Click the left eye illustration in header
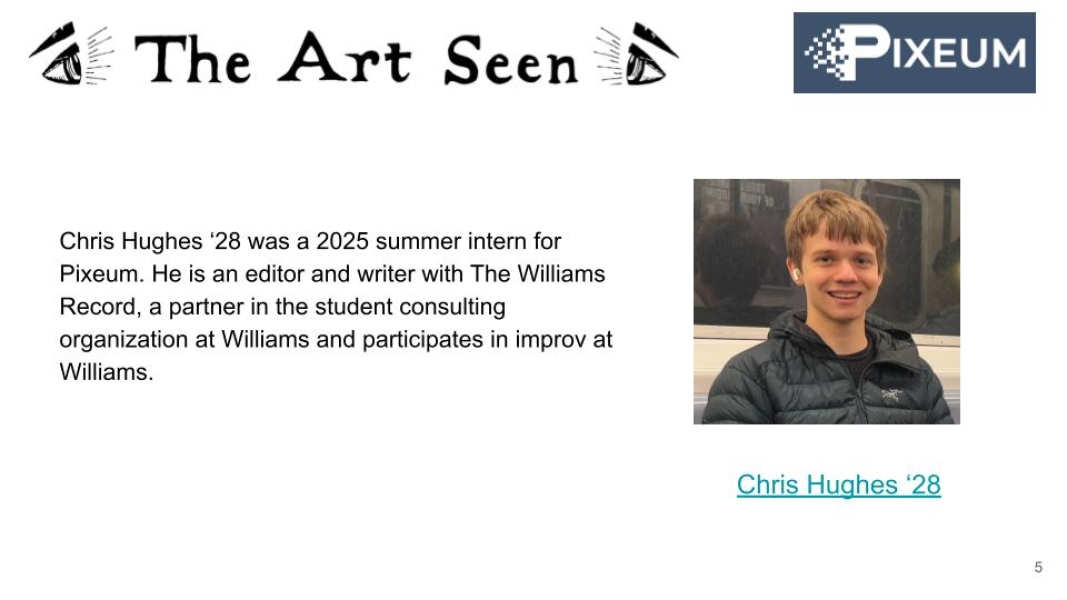Screen dimensions: 1067x600 [x=56, y=54]
